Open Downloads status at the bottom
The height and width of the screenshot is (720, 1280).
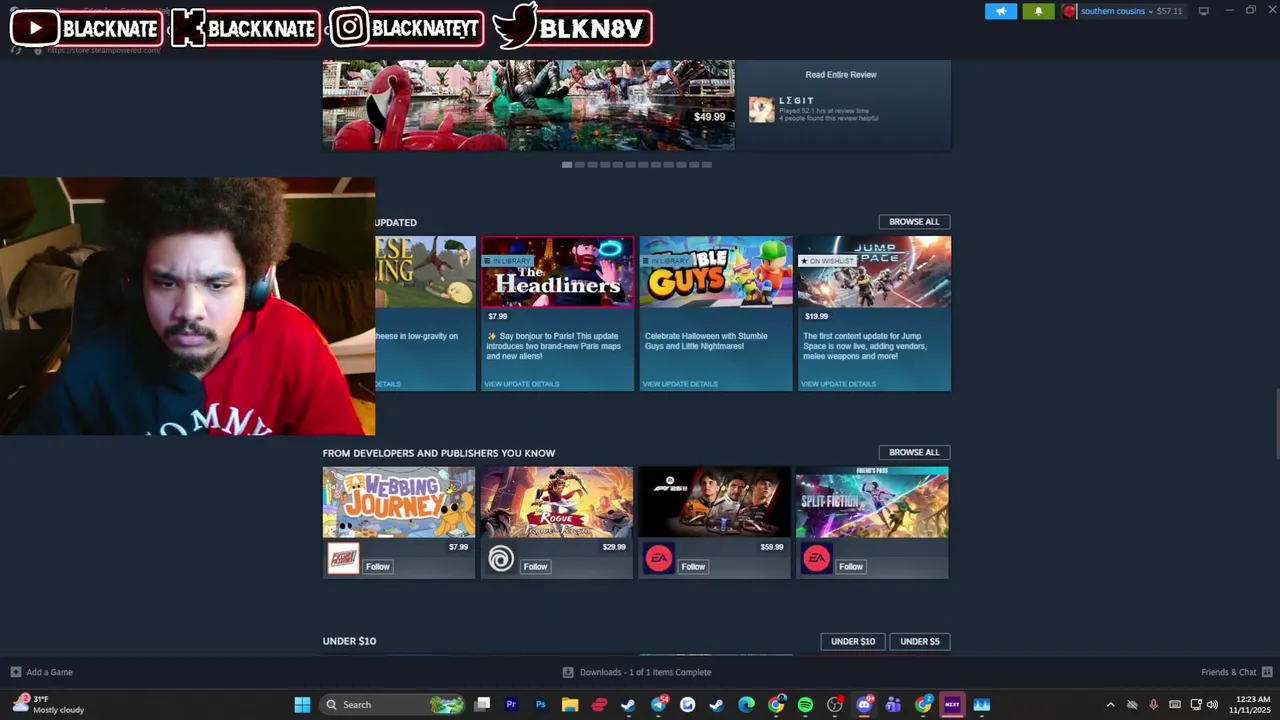point(637,672)
